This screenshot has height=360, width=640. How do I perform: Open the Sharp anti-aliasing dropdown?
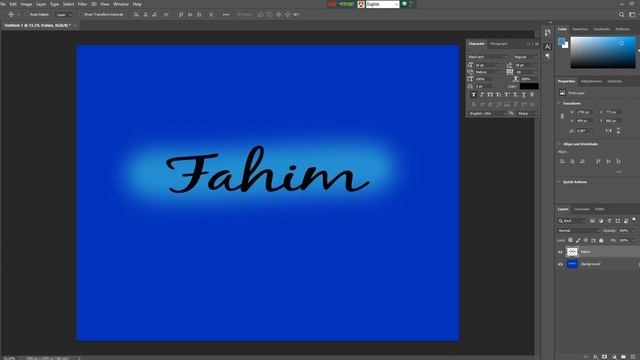click(527, 113)
